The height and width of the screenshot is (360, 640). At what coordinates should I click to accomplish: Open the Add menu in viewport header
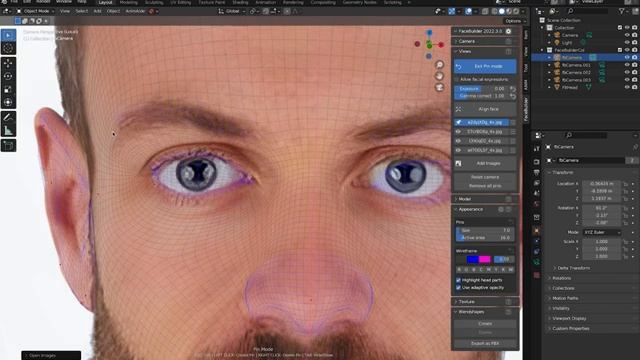97,11
